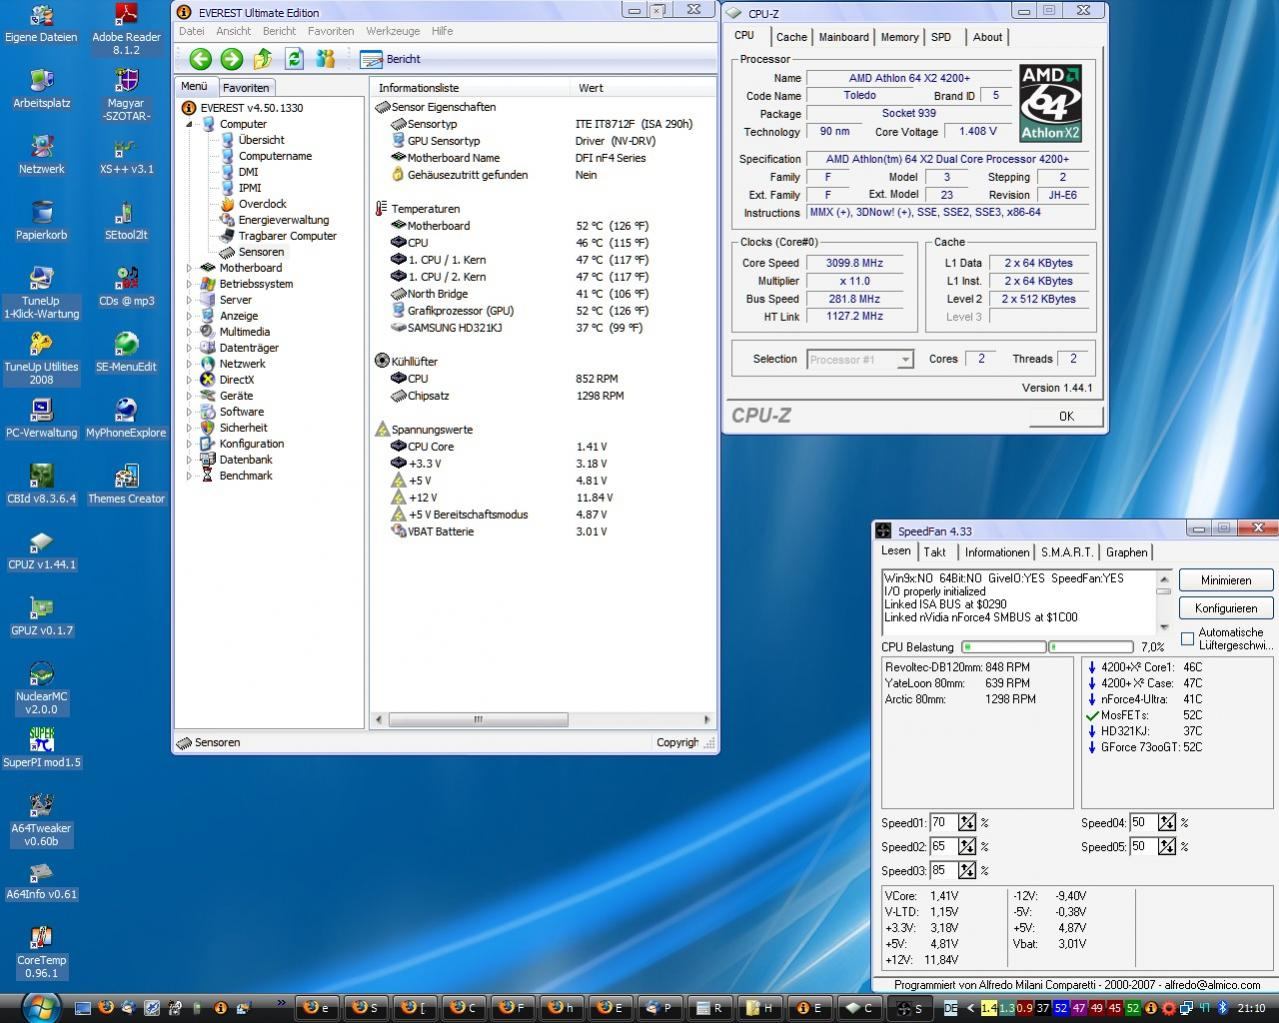Click the green Back arrow in EVEREST toolbar
The height and width of the screenshot is (1023, 1279).
200,59
